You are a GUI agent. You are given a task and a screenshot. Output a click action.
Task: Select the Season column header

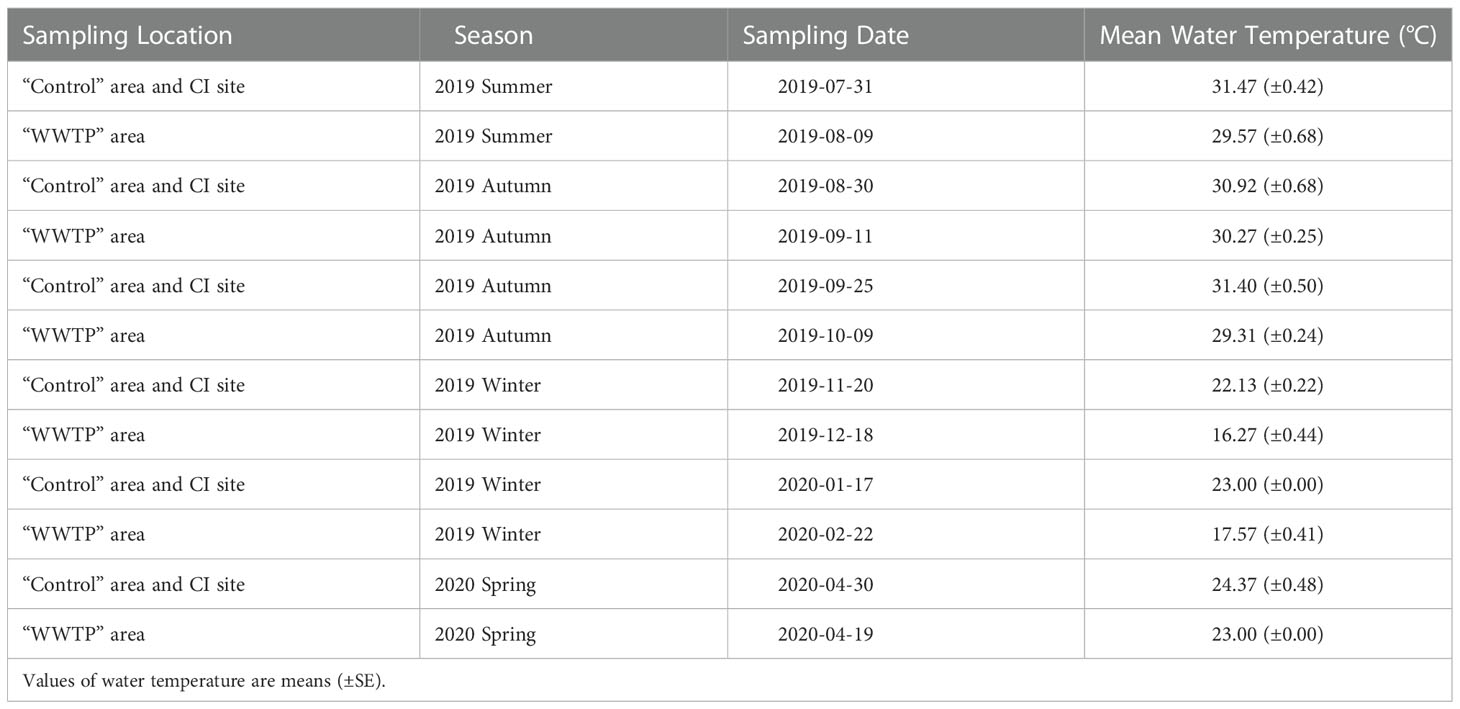(493, 36)
